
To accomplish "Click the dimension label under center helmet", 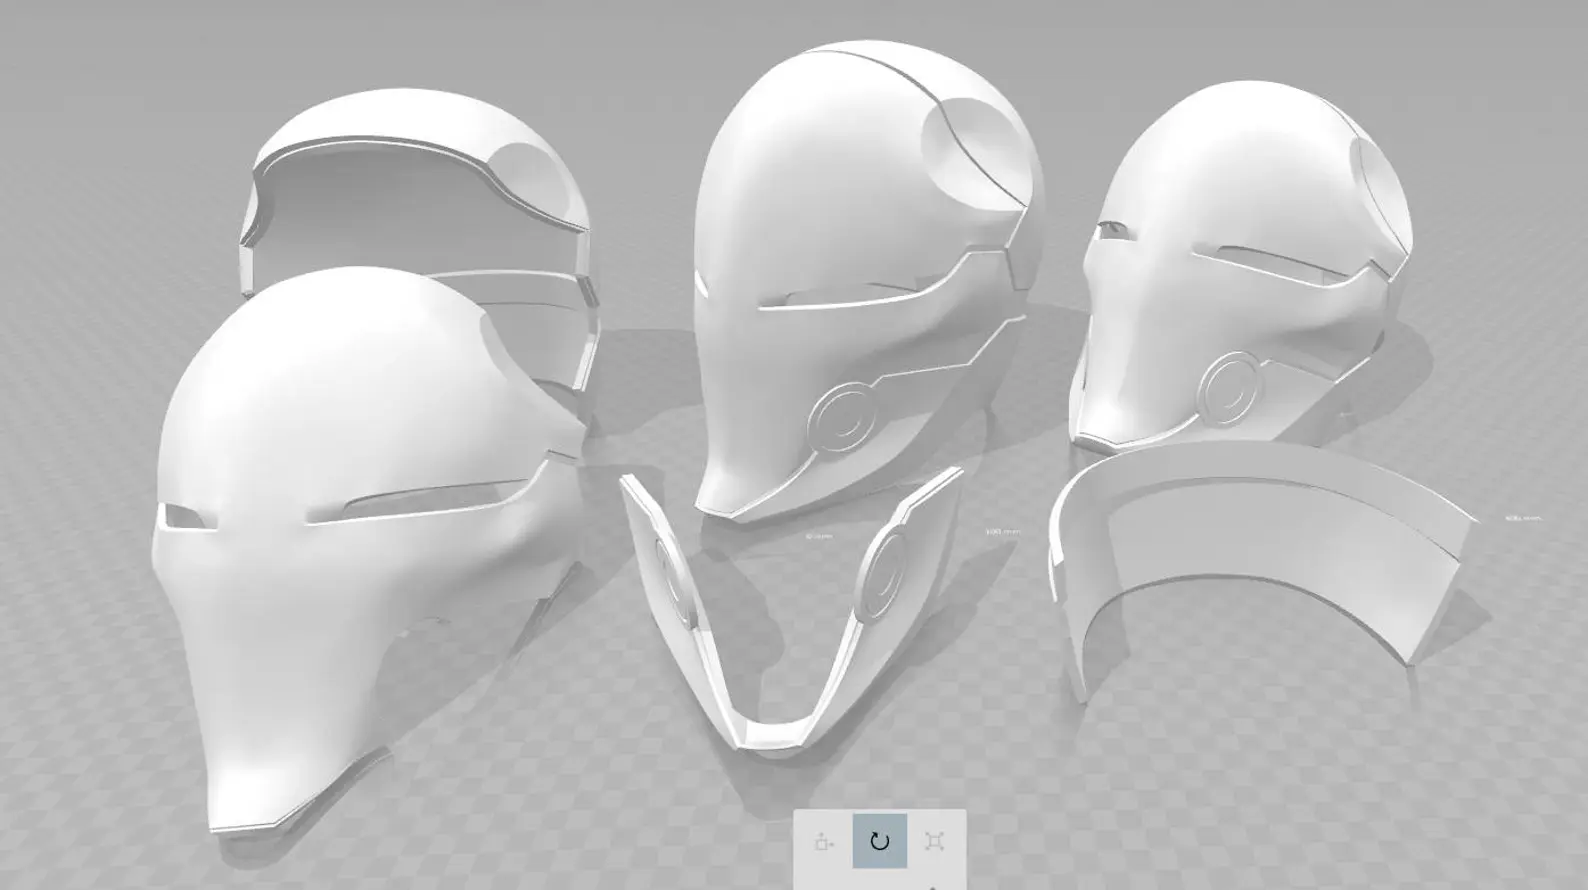I will 818,536.
